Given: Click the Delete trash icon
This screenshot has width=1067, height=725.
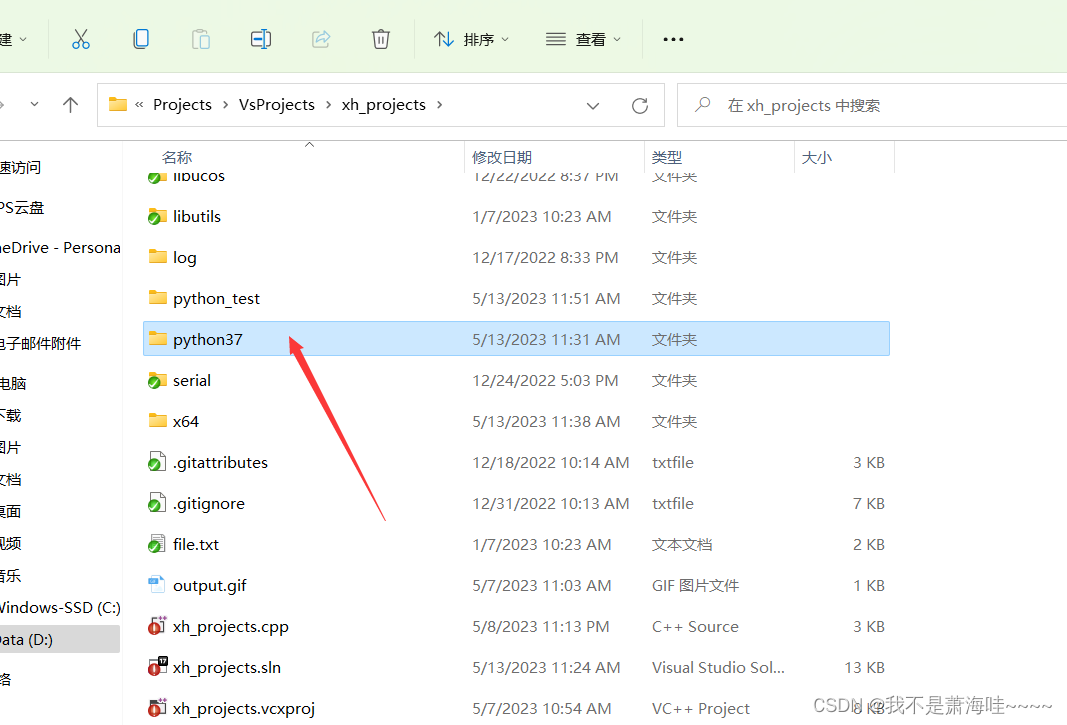Looking at the screenshot, I should tap(380, 39).
